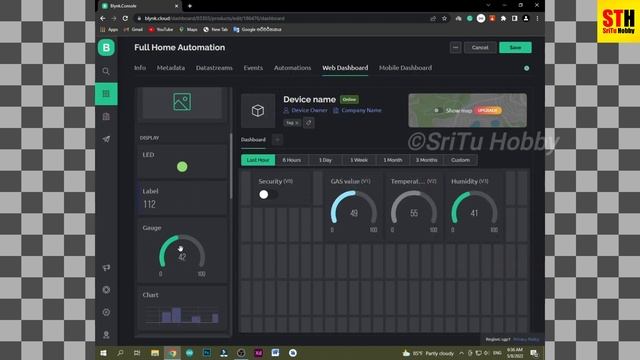
Task: Click the share page icon in address bar
Action: point(433,18)
